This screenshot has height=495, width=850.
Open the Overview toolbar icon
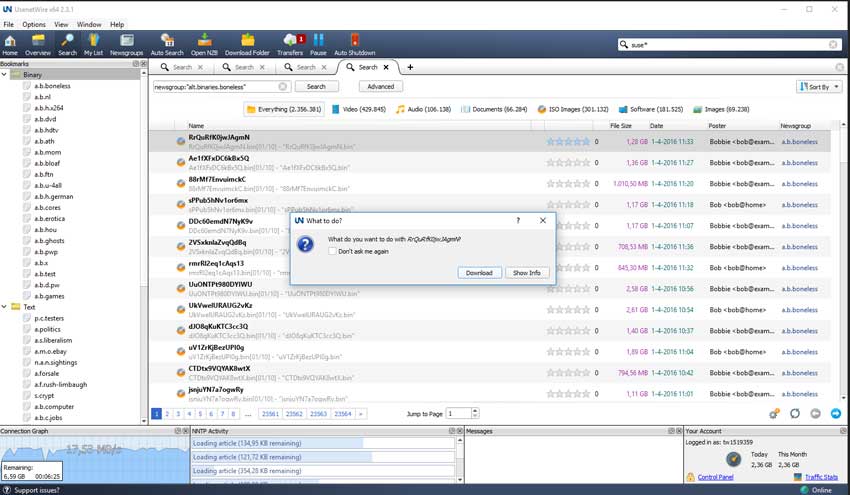click(x=38, y=44)
